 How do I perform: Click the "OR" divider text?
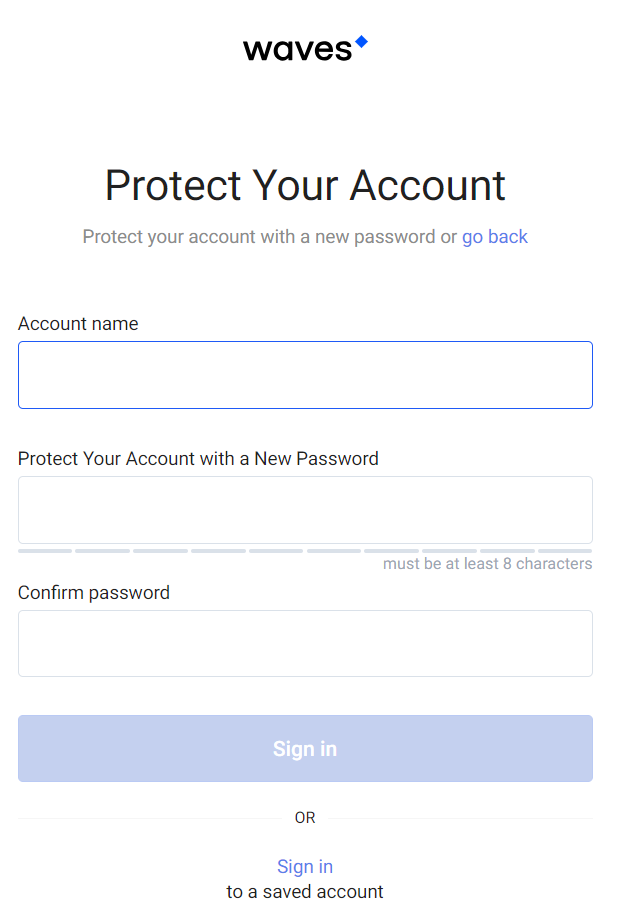[305, 818]
